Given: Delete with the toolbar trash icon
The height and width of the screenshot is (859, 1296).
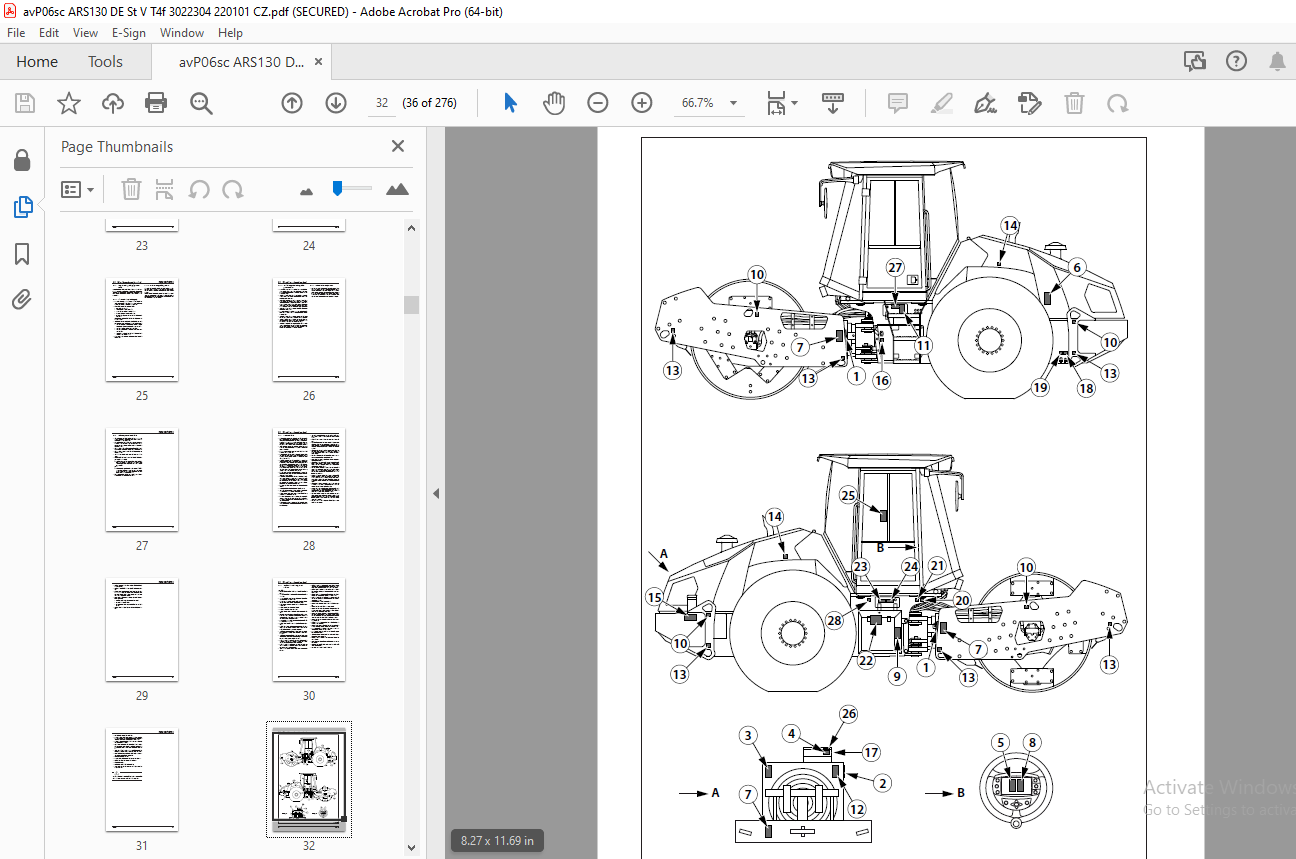Looking at the screenshot, I should (x=1074, y=103).
